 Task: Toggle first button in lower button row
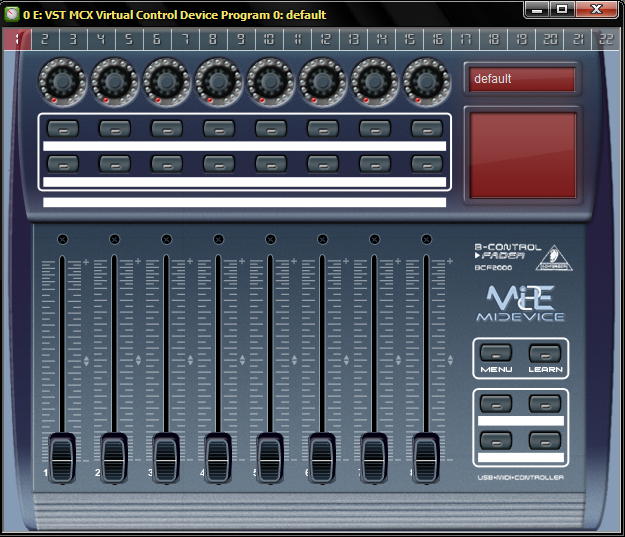63,164
